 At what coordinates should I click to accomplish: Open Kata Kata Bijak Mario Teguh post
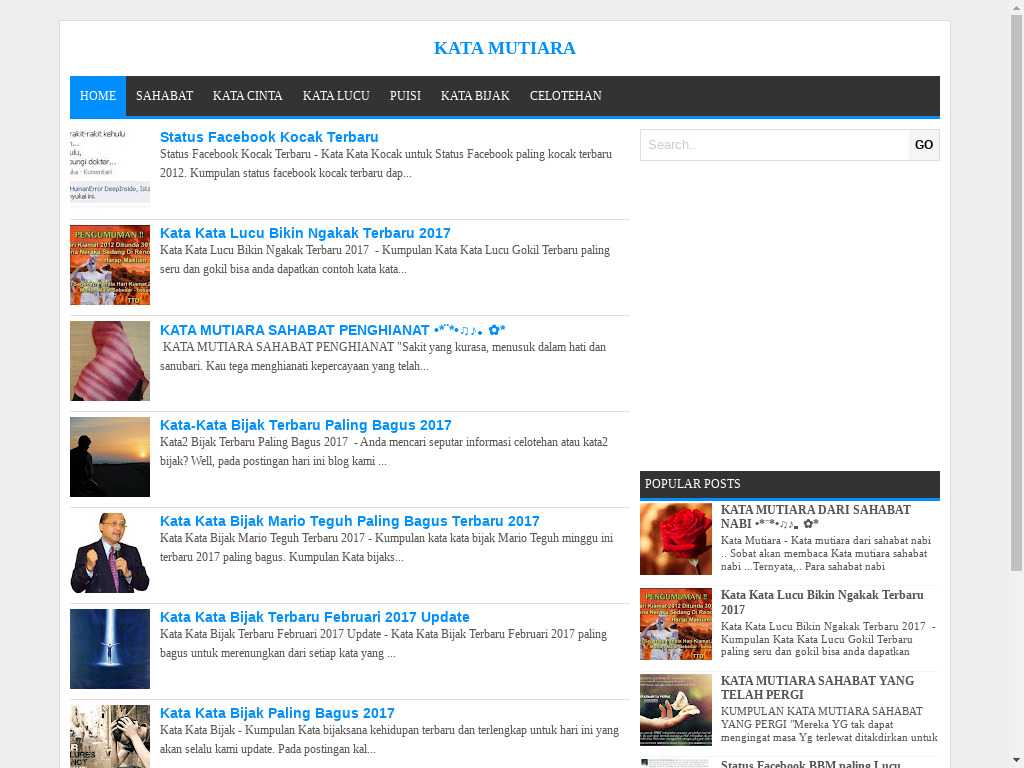tap(349, 521)
